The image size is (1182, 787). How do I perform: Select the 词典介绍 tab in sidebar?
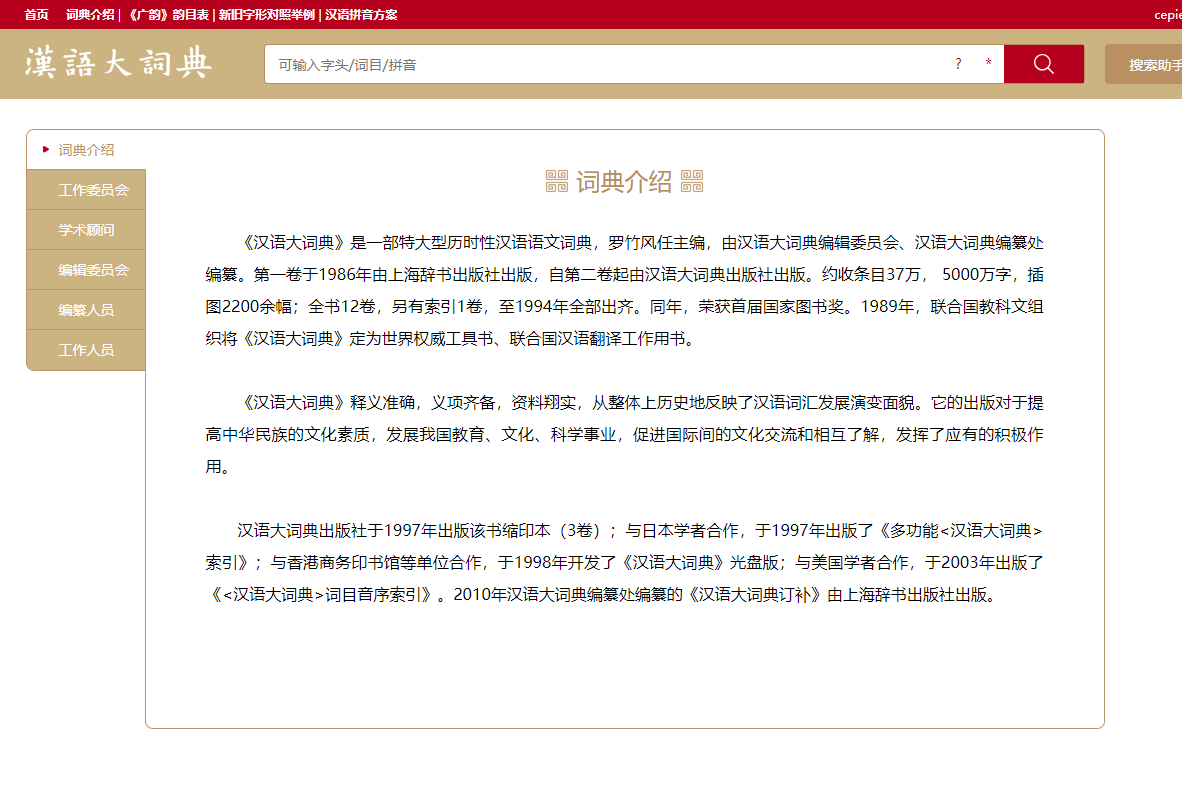(x=86, y=150)
